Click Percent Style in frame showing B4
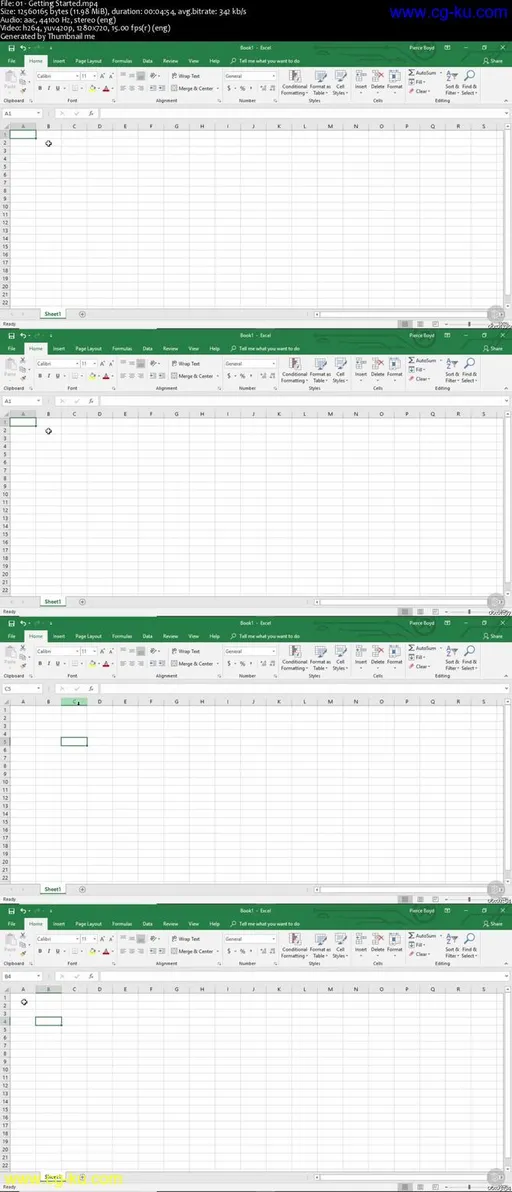 pyautogui.click(x=242, y=951)
